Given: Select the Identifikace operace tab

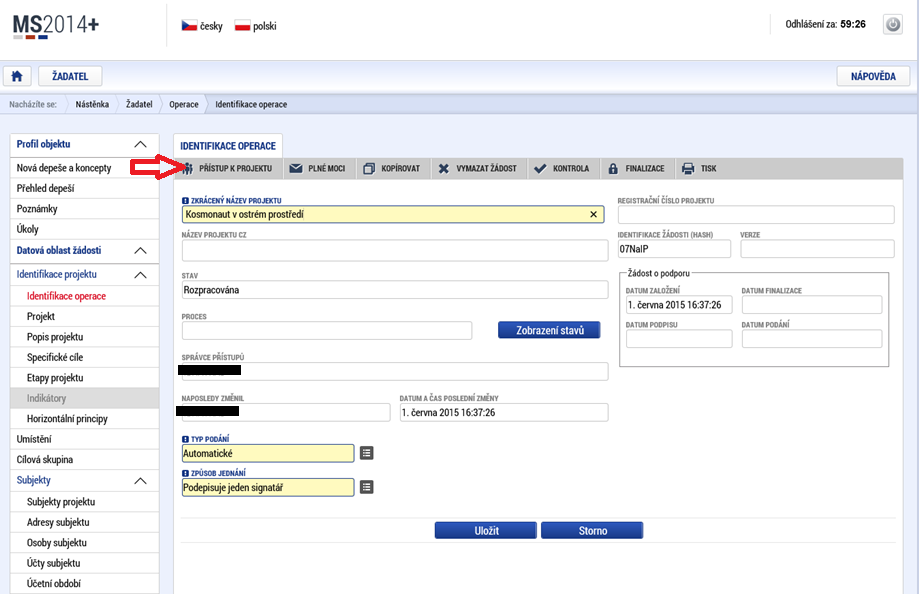Looking at the screenshot, I should 228,146.
